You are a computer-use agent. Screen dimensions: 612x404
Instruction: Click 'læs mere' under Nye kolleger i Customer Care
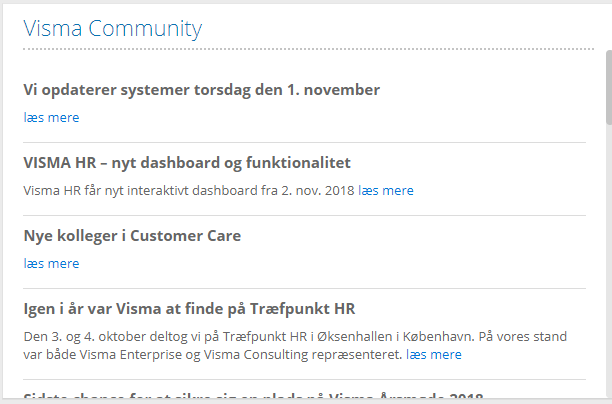(x=51, y=263)
